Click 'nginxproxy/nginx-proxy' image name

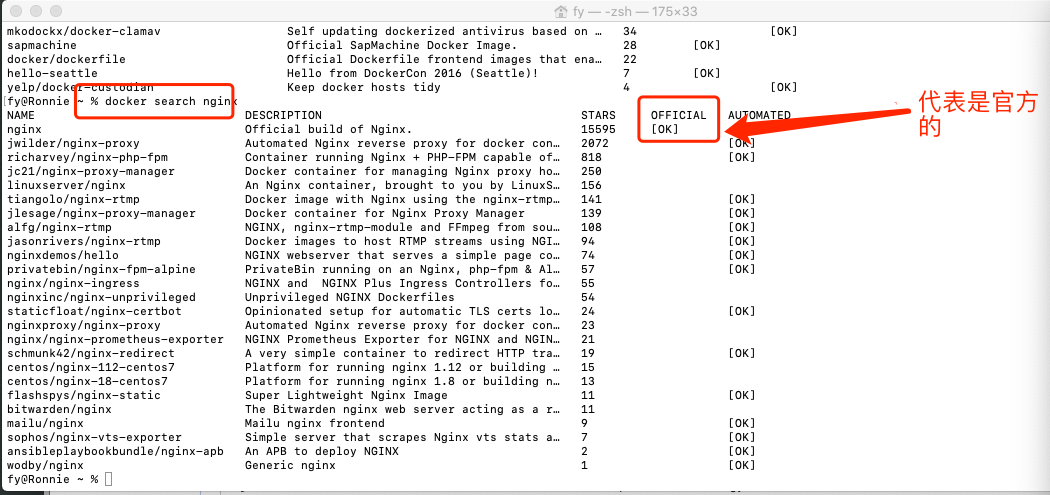(84, 326)
